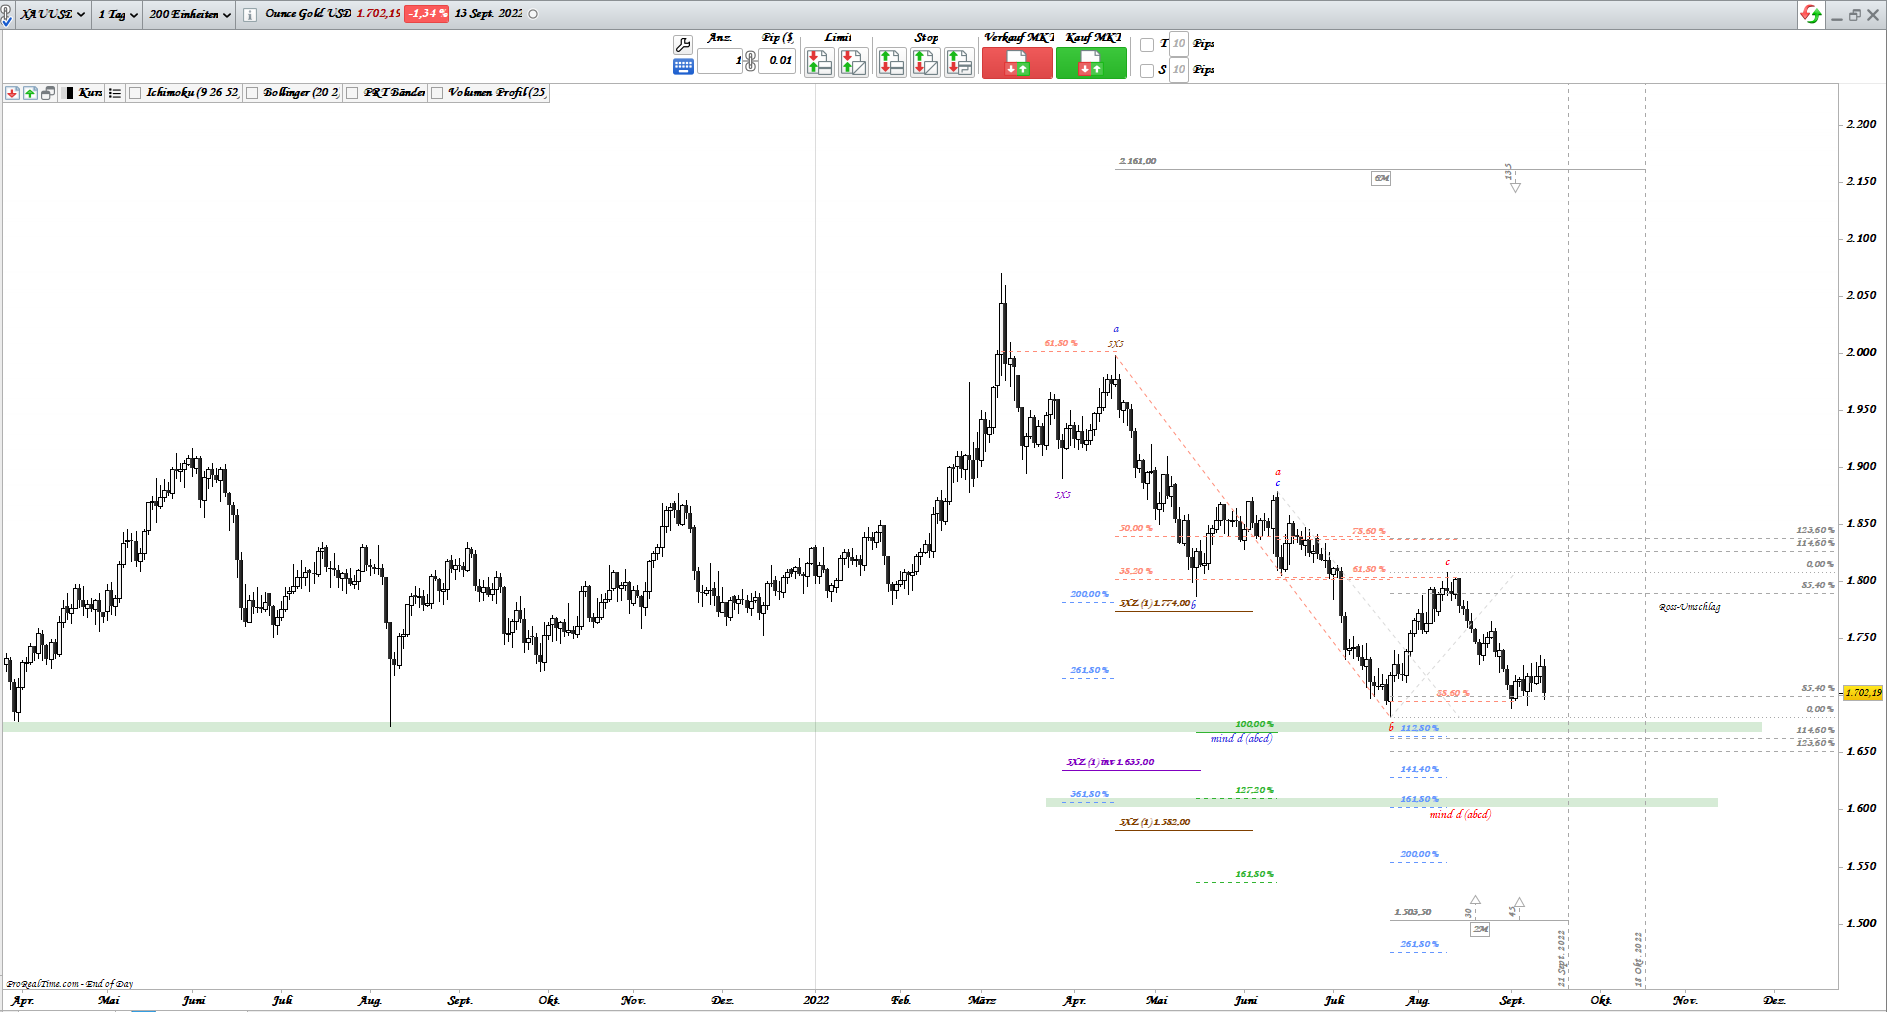This screenshot has height=1012, width=1887.
Task: Open the instrument info icon beside Ounce Gold USD
Action: point(250,15)
